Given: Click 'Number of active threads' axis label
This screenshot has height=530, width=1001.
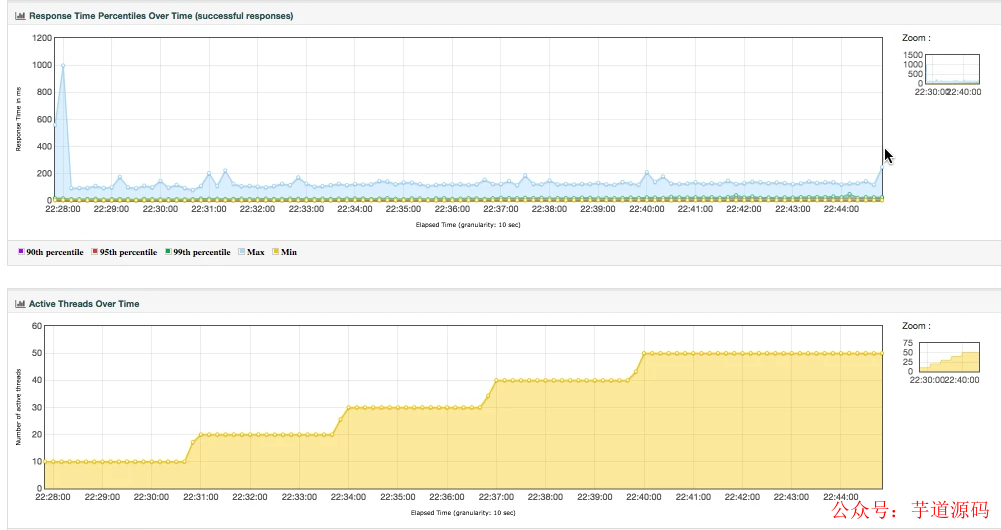Looking at the screenshot, I should pos(19,407).
